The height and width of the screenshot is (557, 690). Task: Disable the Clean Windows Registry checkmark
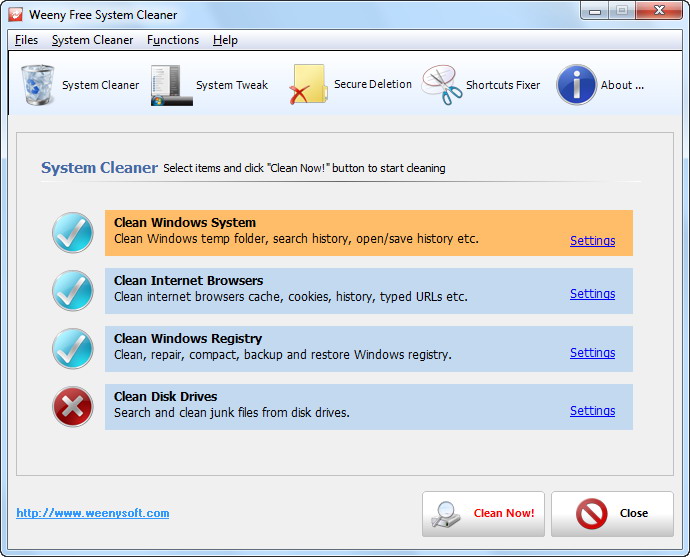[73, 349]
